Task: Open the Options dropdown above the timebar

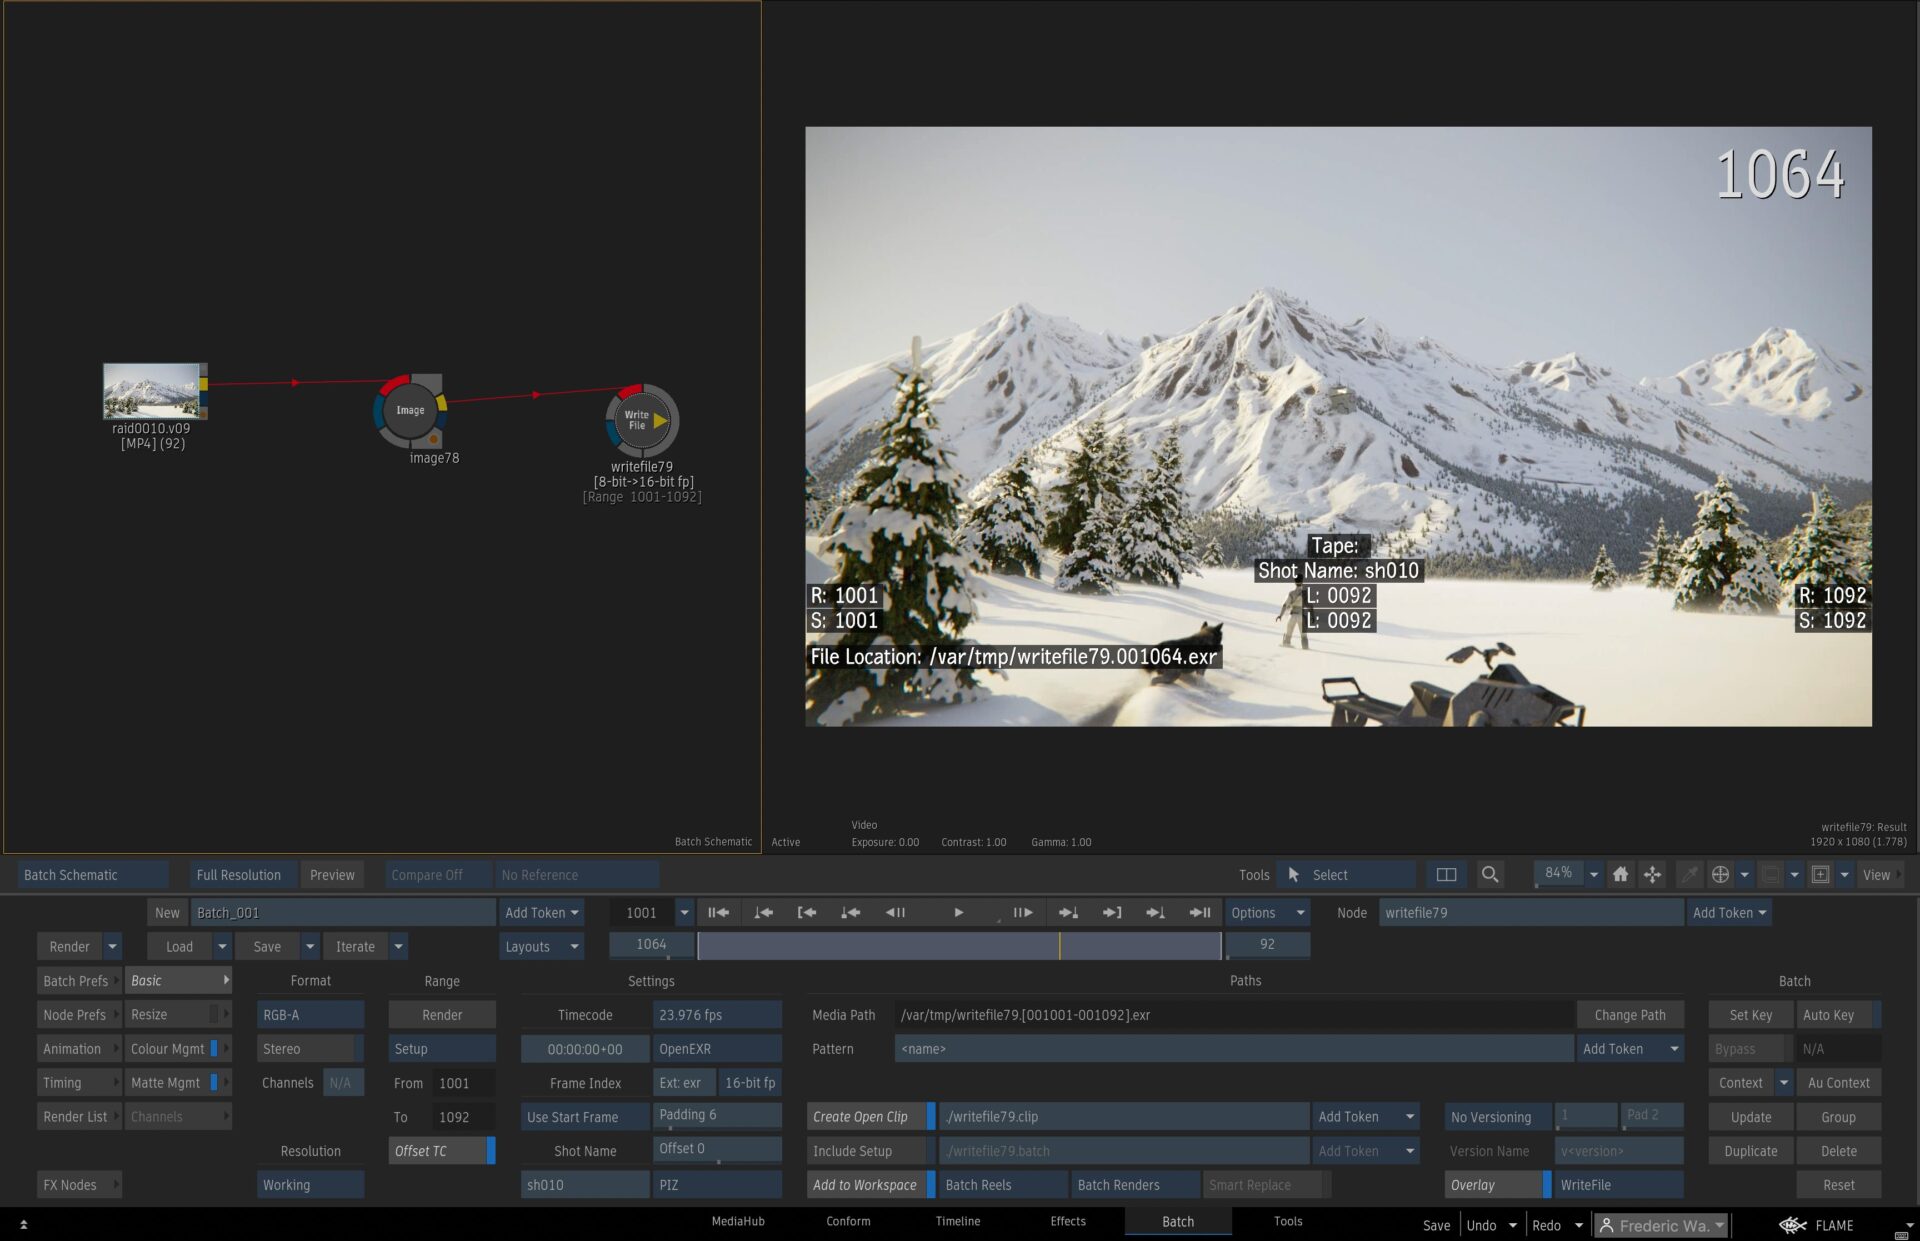Action: pyautogui.click(x=1265, y=912)
